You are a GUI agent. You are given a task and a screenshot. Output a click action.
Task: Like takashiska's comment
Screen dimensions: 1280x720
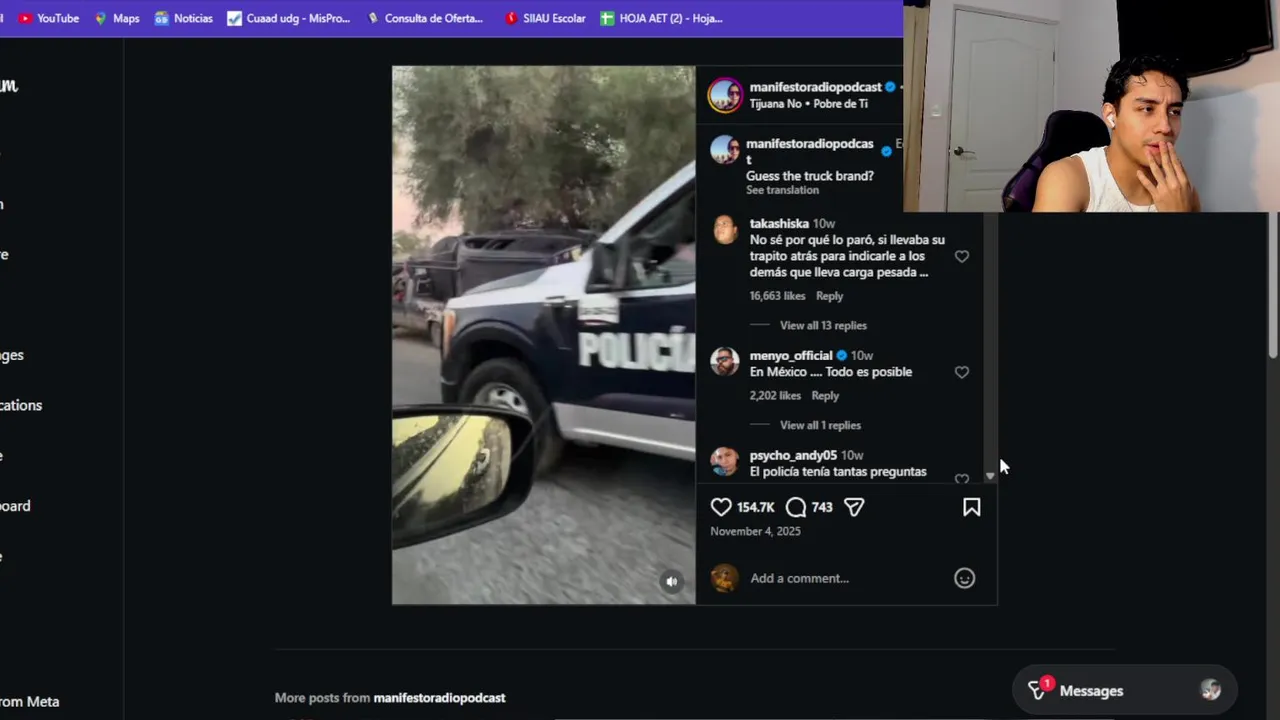962,256
